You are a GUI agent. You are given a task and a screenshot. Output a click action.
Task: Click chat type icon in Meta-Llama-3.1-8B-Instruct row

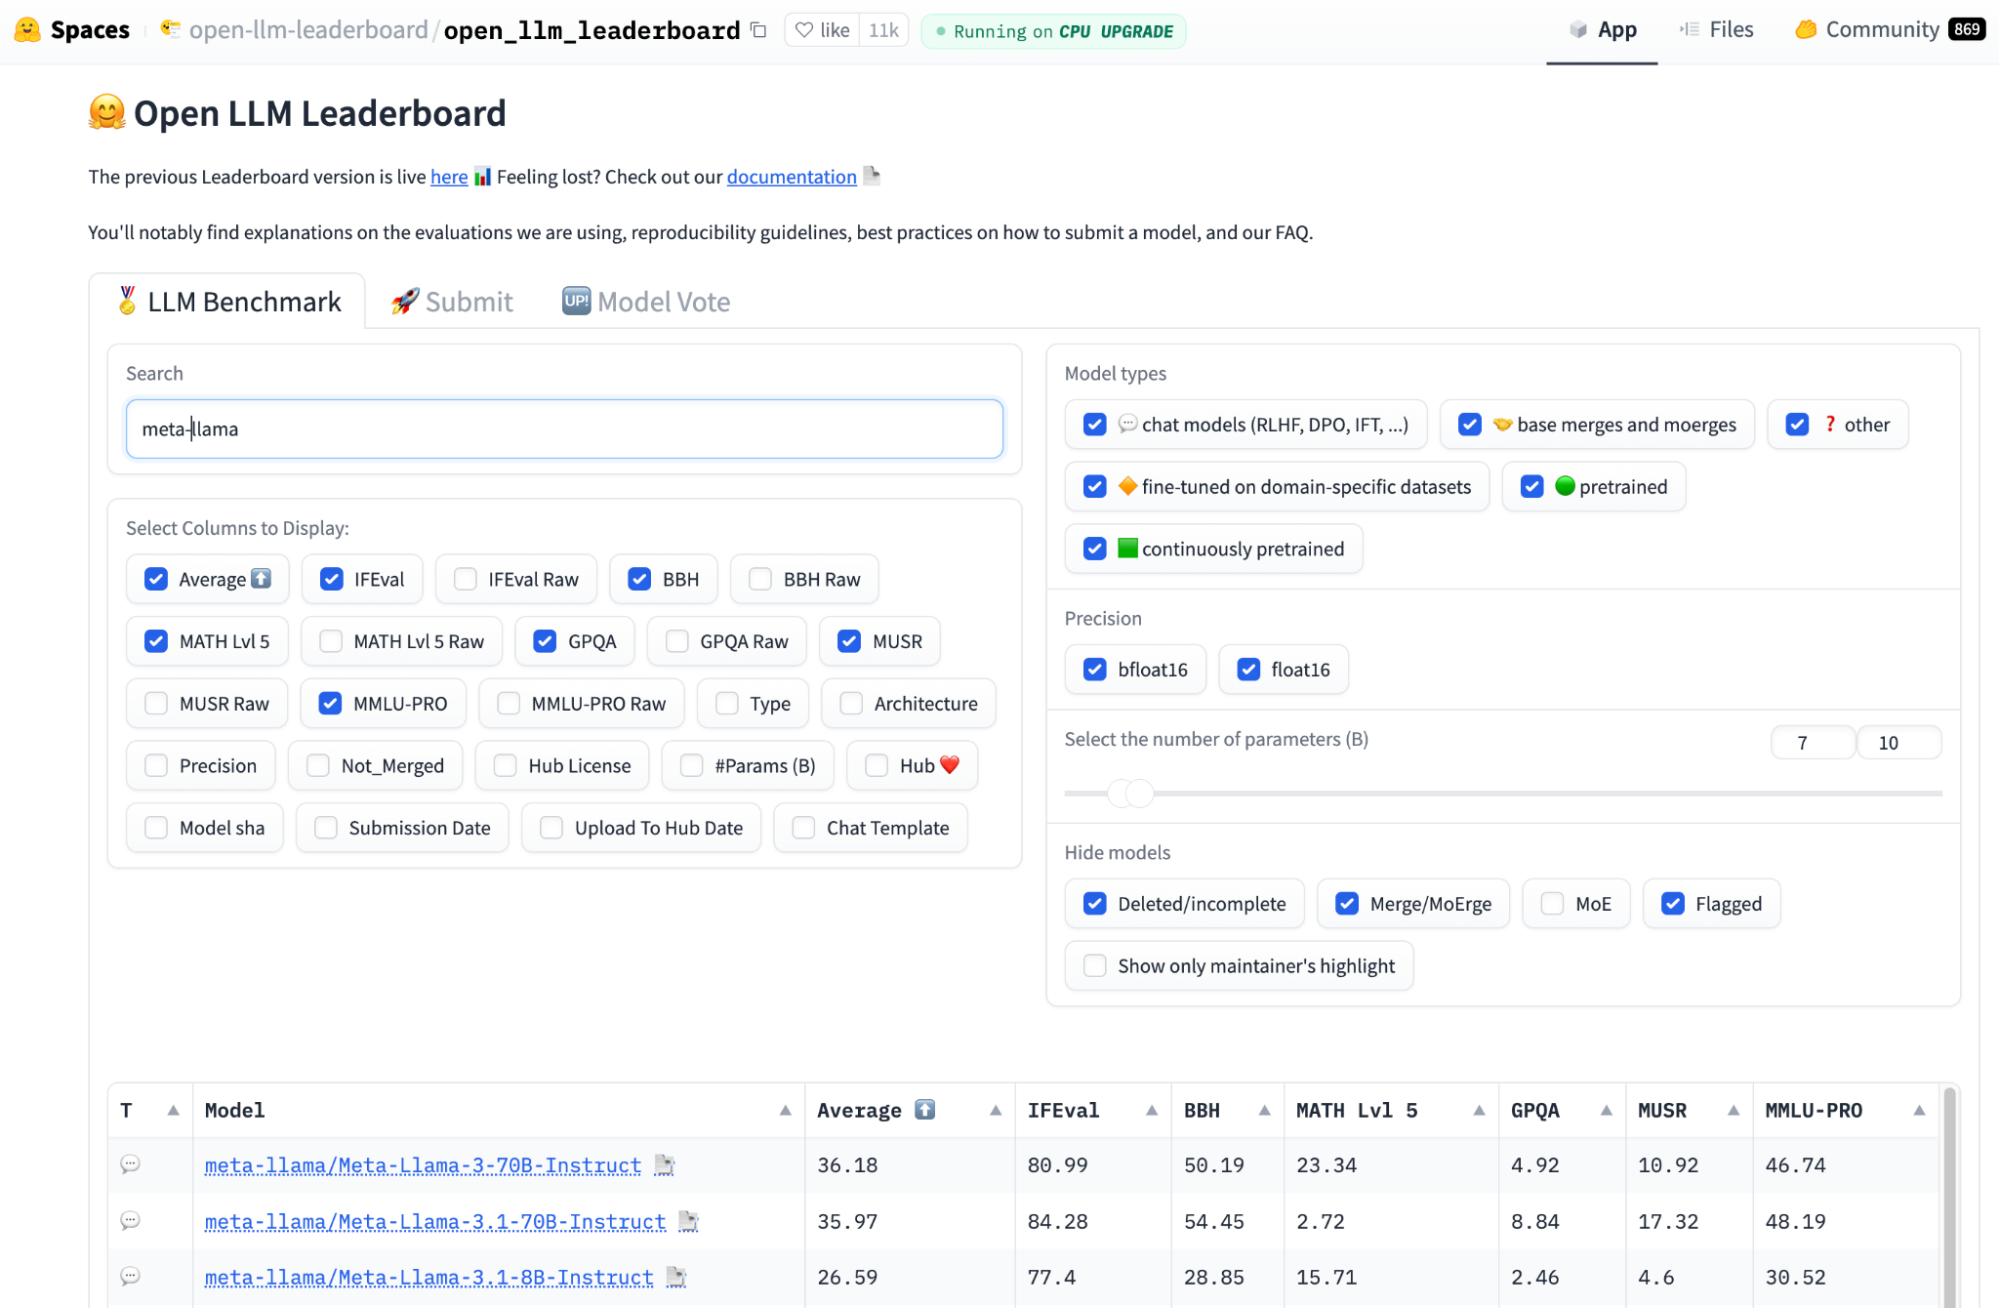coord(130,1276)
